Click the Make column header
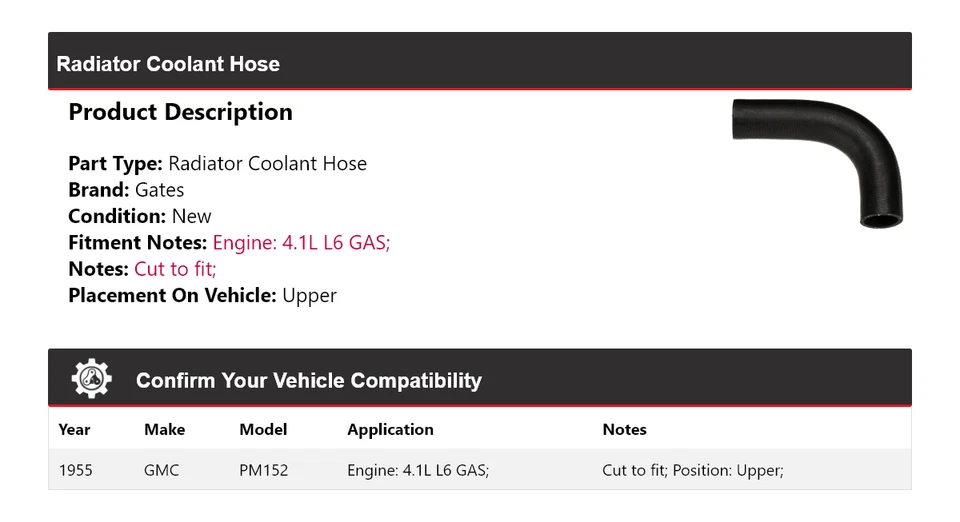 click(x=164, y=430)
